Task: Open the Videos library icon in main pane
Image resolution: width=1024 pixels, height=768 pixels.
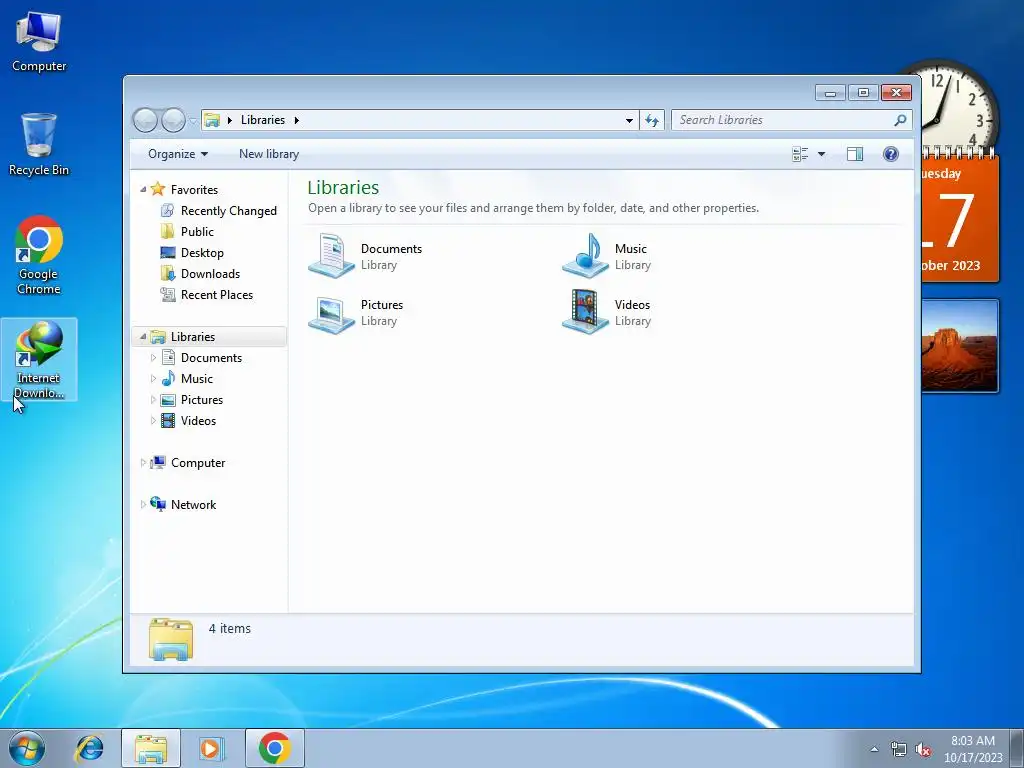Action: [585, 312]
